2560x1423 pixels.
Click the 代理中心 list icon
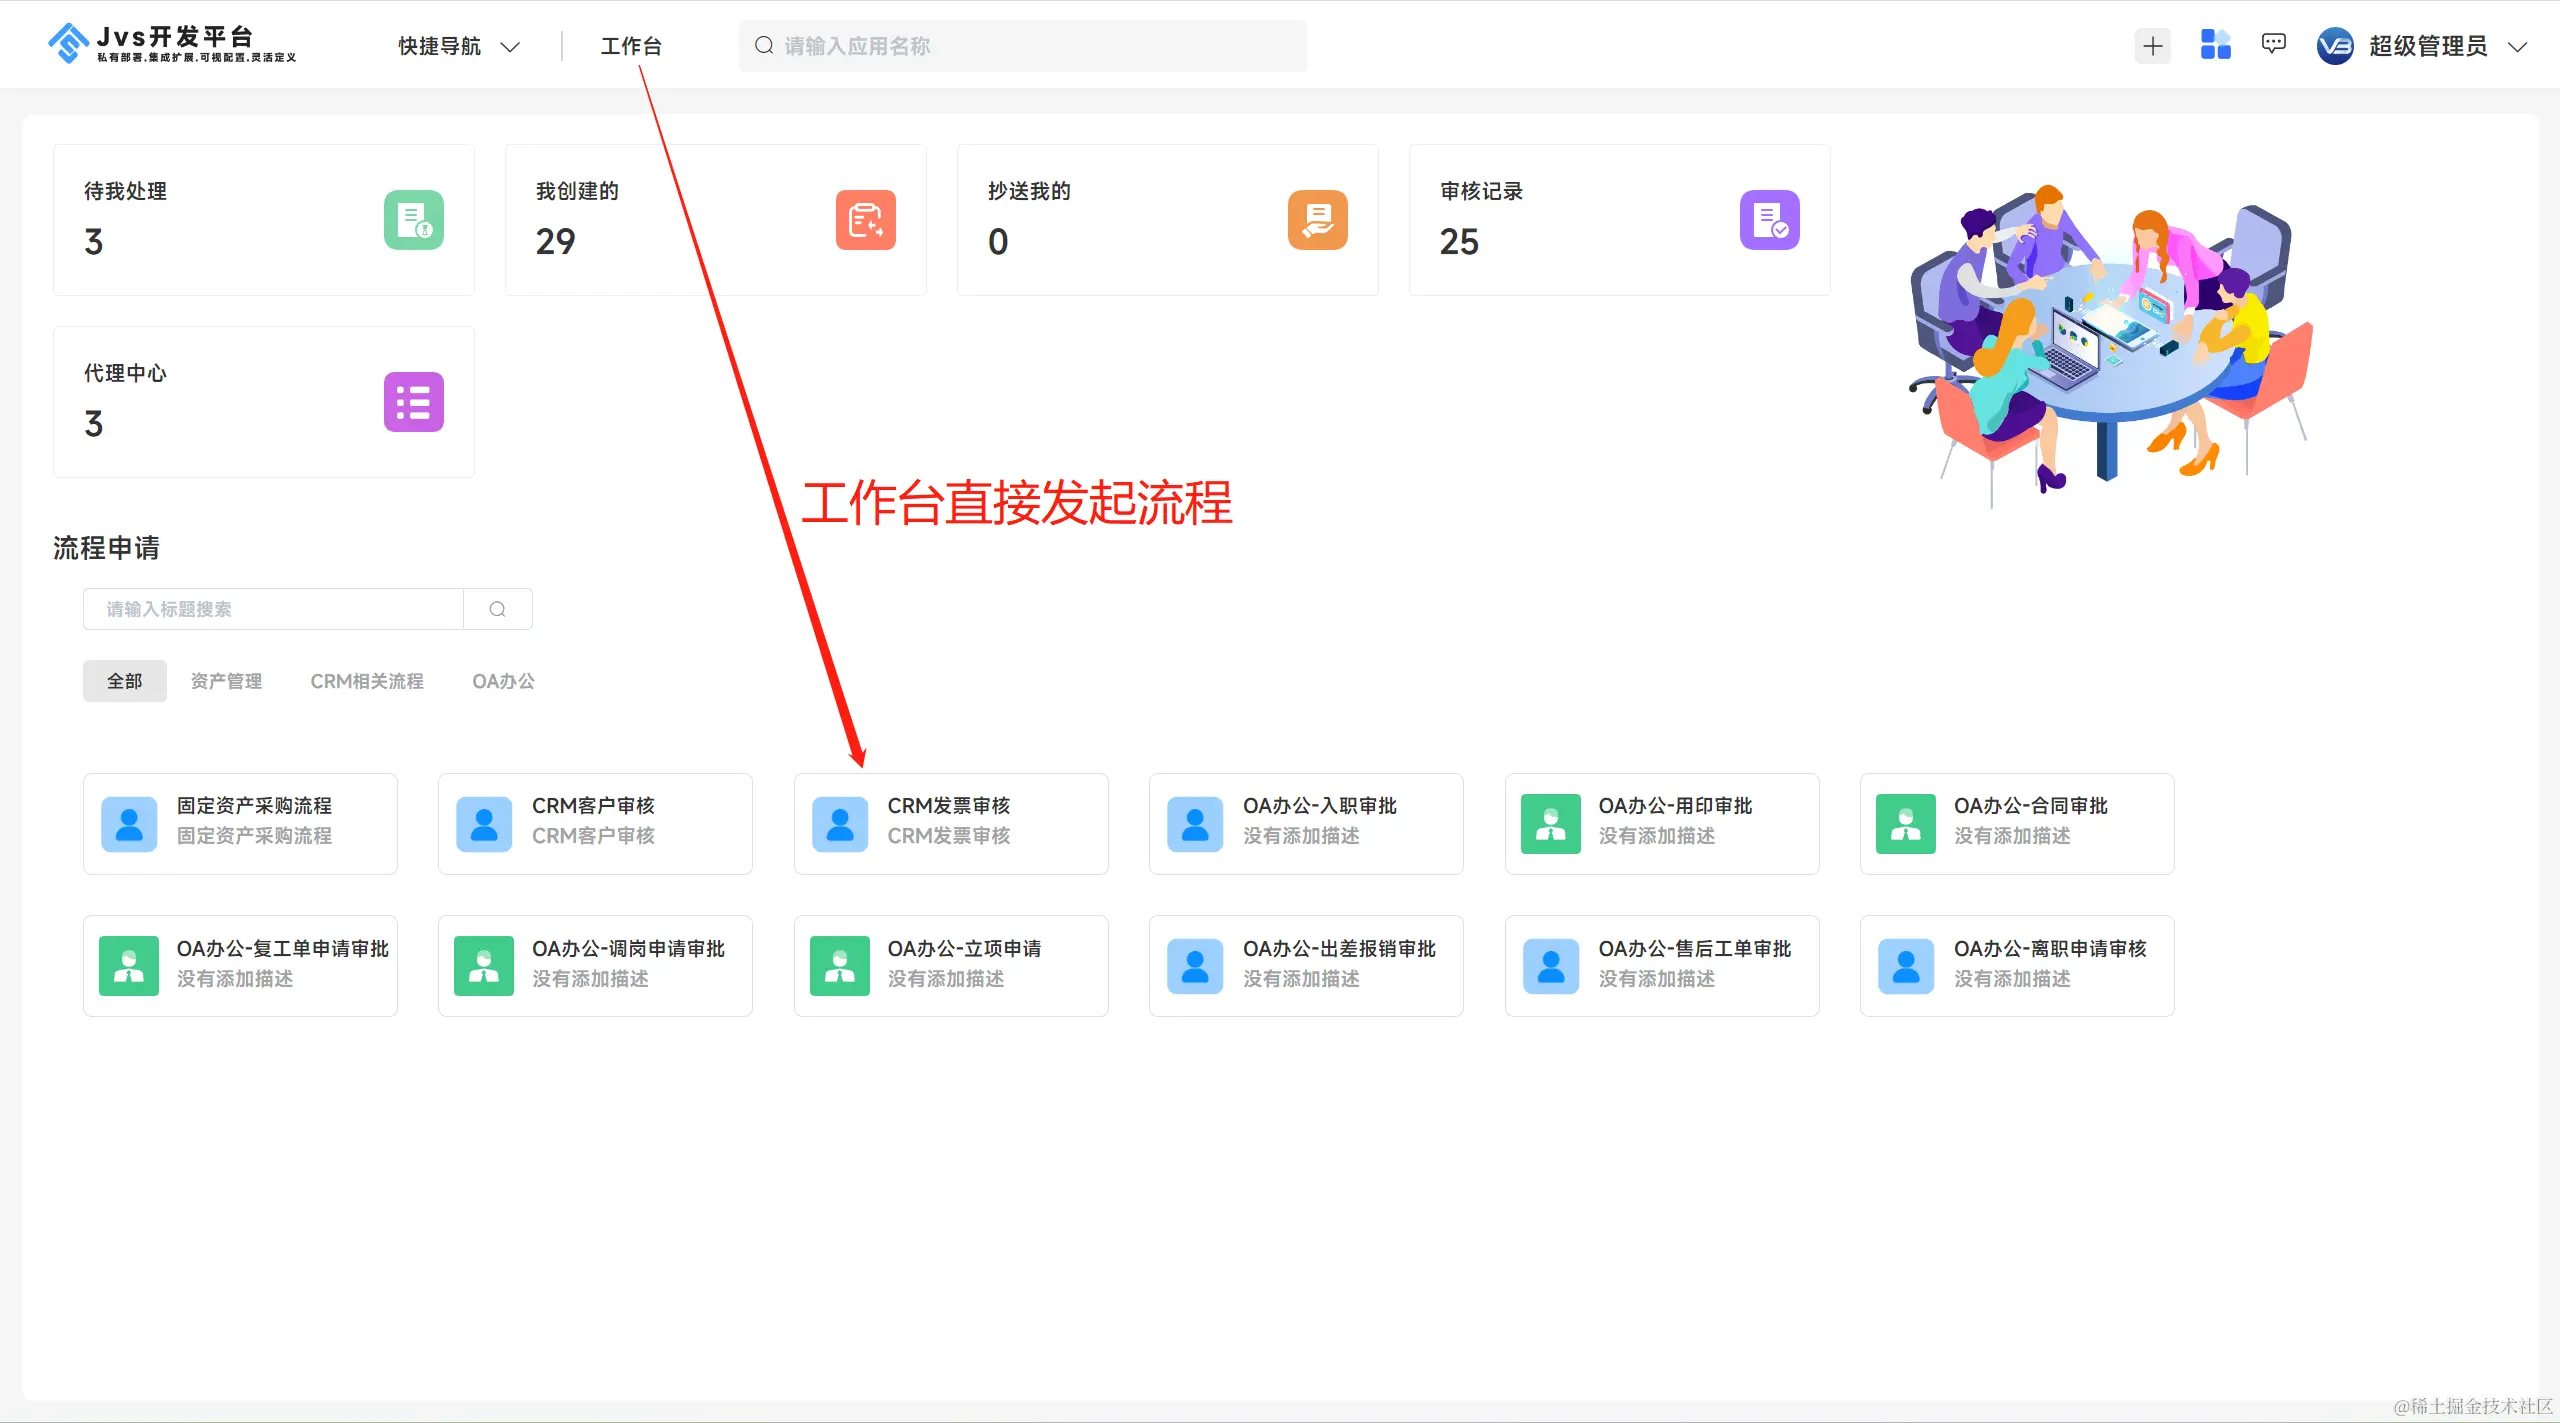click(x=413, y=402)
